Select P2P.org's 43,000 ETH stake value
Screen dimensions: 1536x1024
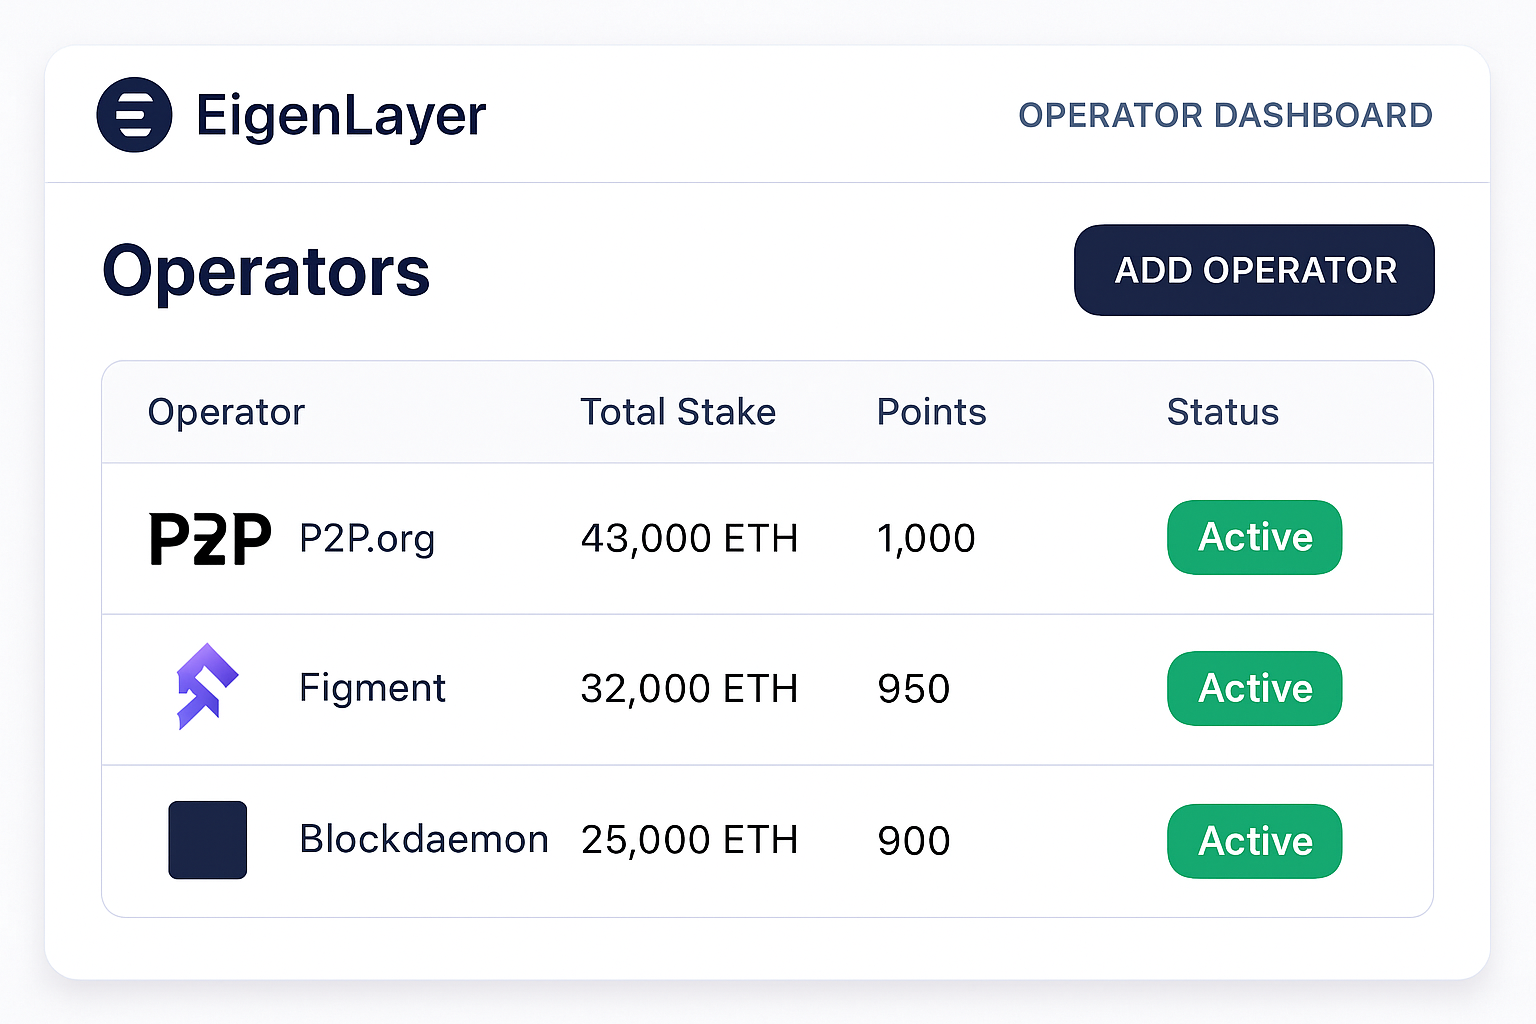pos(688,538)
